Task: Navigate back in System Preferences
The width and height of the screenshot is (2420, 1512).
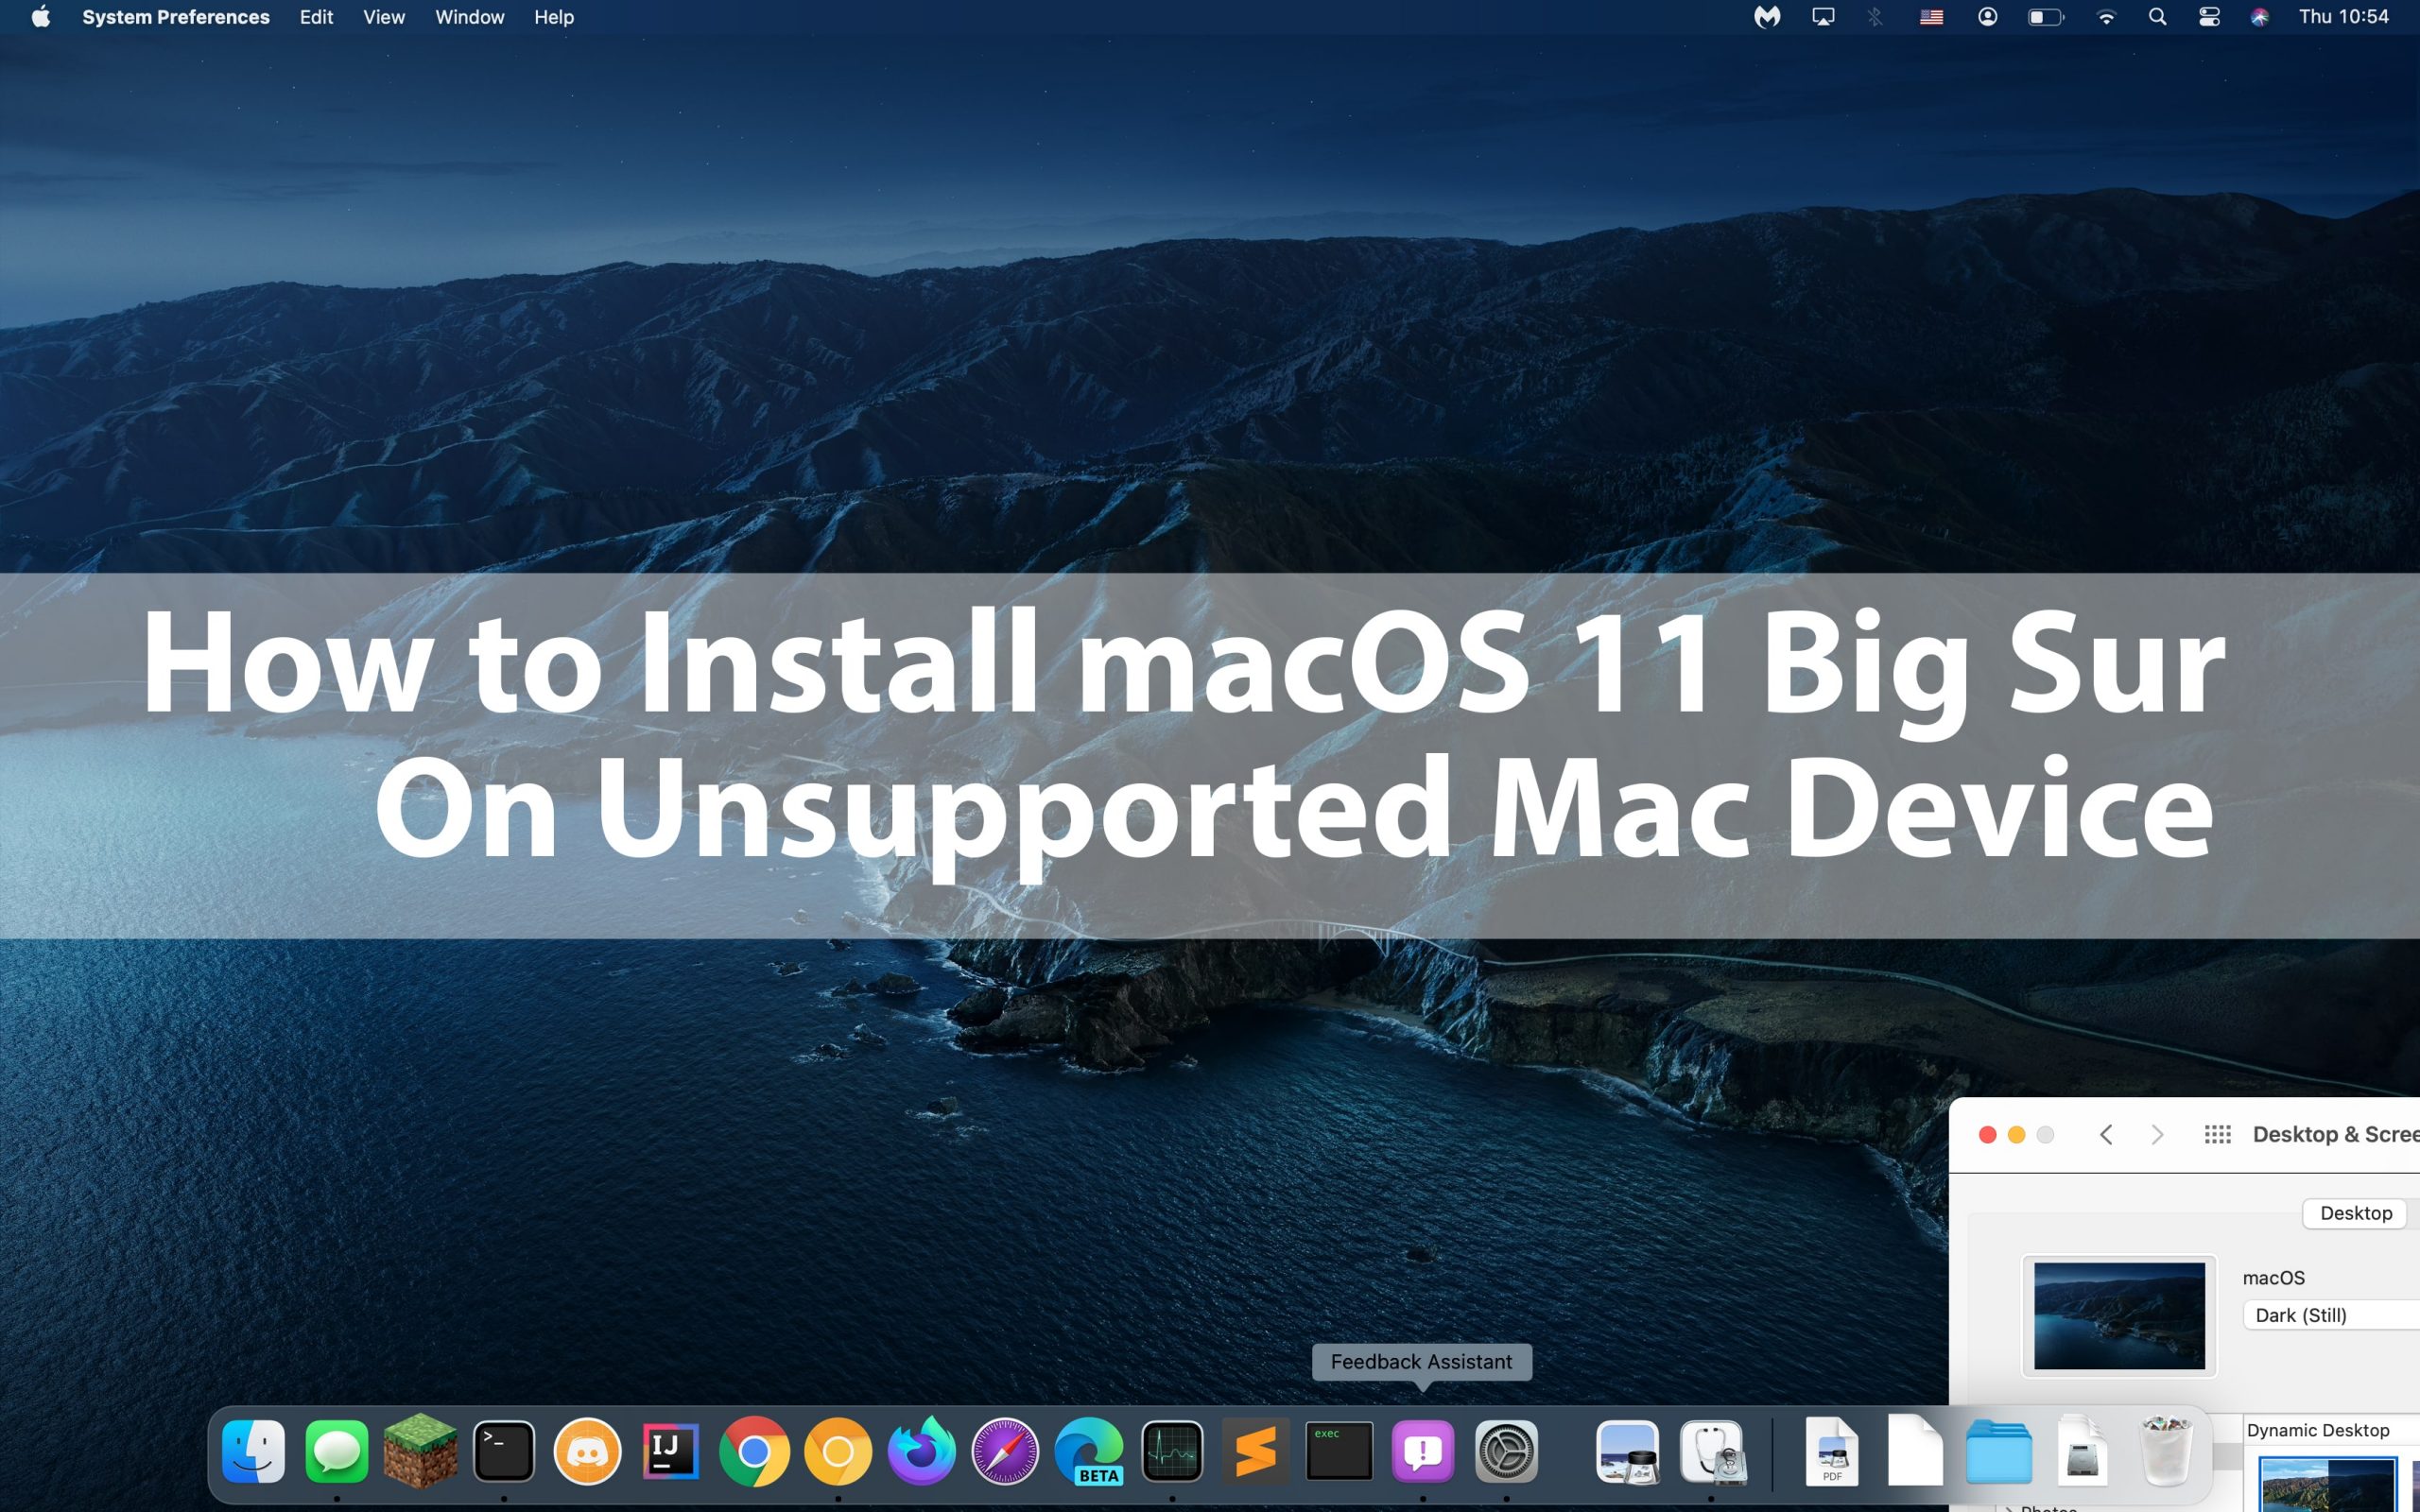Action: coord(2108,1132)
